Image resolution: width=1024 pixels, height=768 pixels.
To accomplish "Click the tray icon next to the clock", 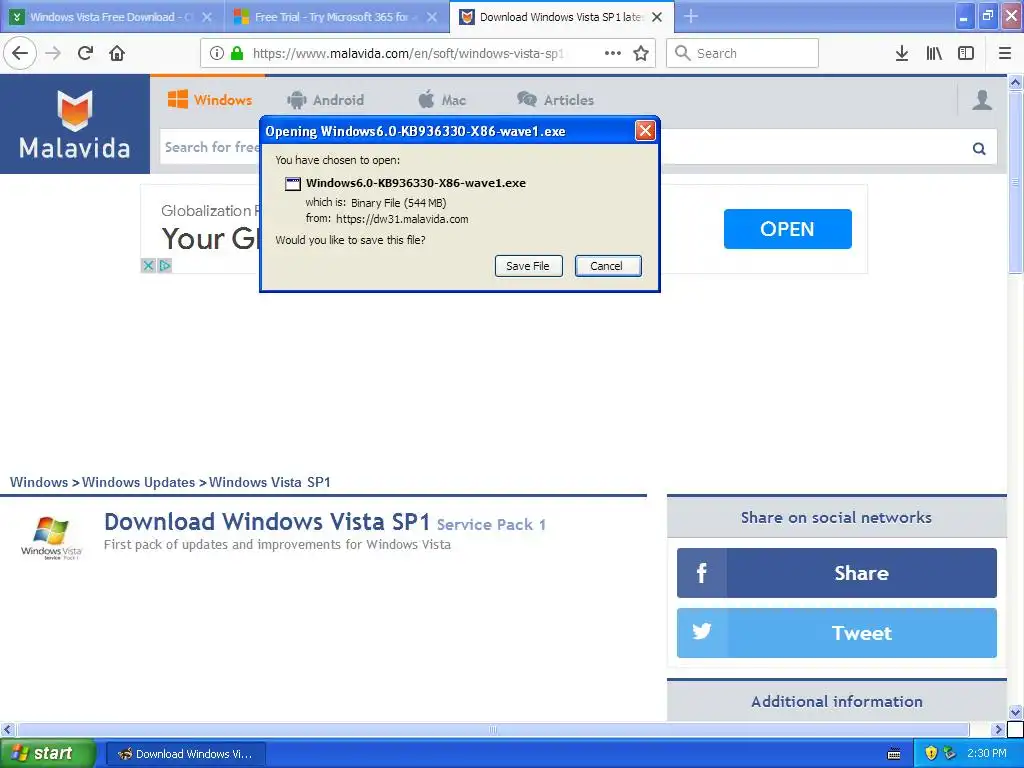I will pyautogui.click(x=950, y=753).
